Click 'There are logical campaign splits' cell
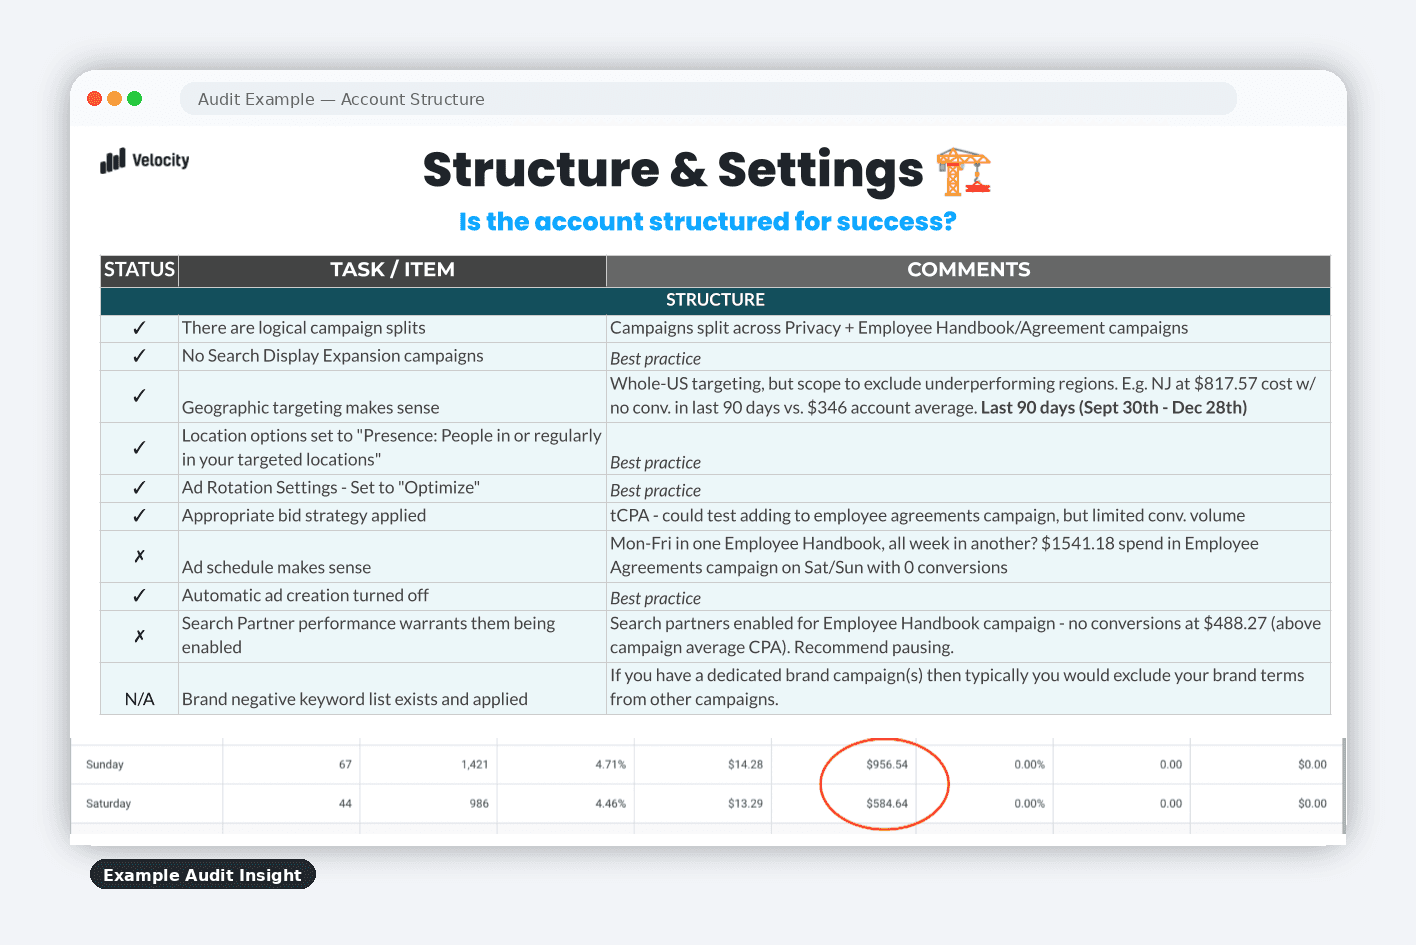The image size is (1416, 945). tap(392, 328)
